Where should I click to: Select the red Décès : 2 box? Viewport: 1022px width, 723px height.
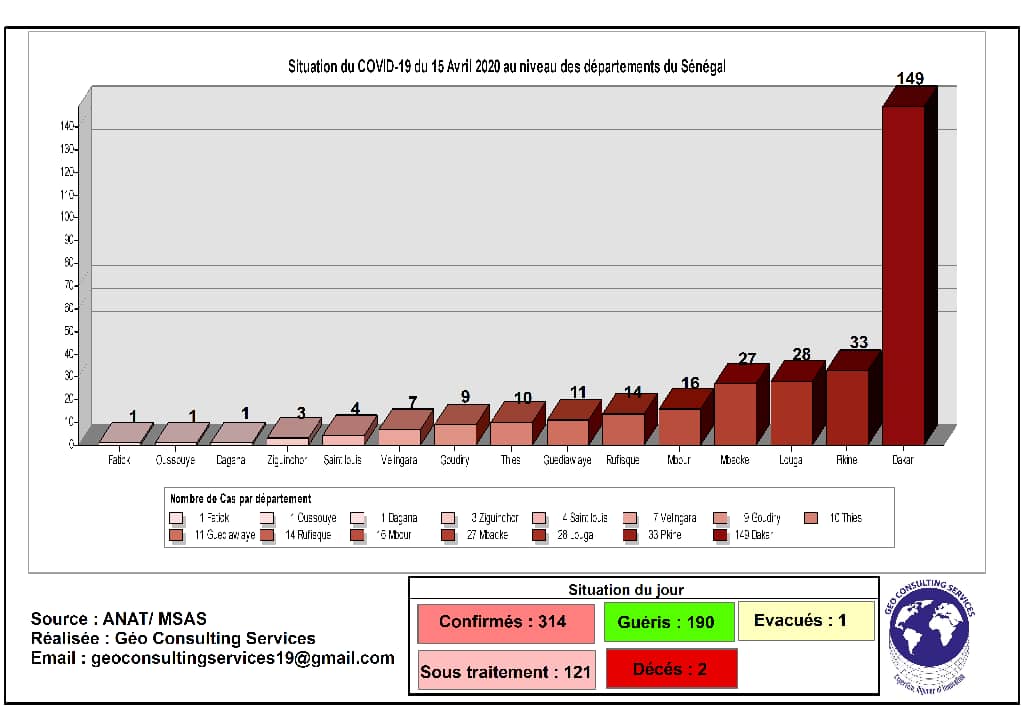[x=671, y=668]
